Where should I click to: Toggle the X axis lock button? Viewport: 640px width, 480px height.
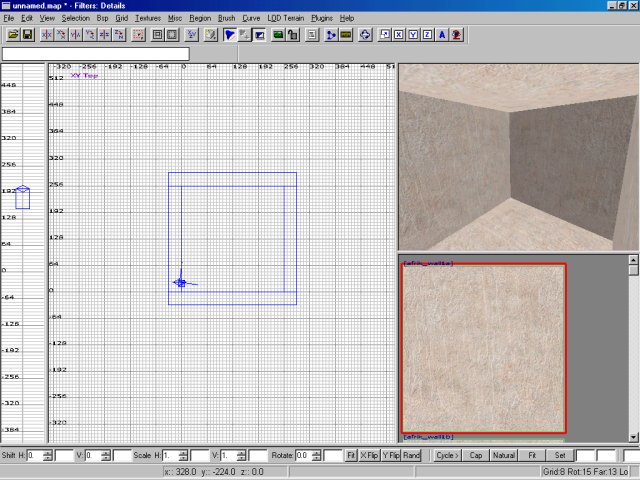pos(399,34)
